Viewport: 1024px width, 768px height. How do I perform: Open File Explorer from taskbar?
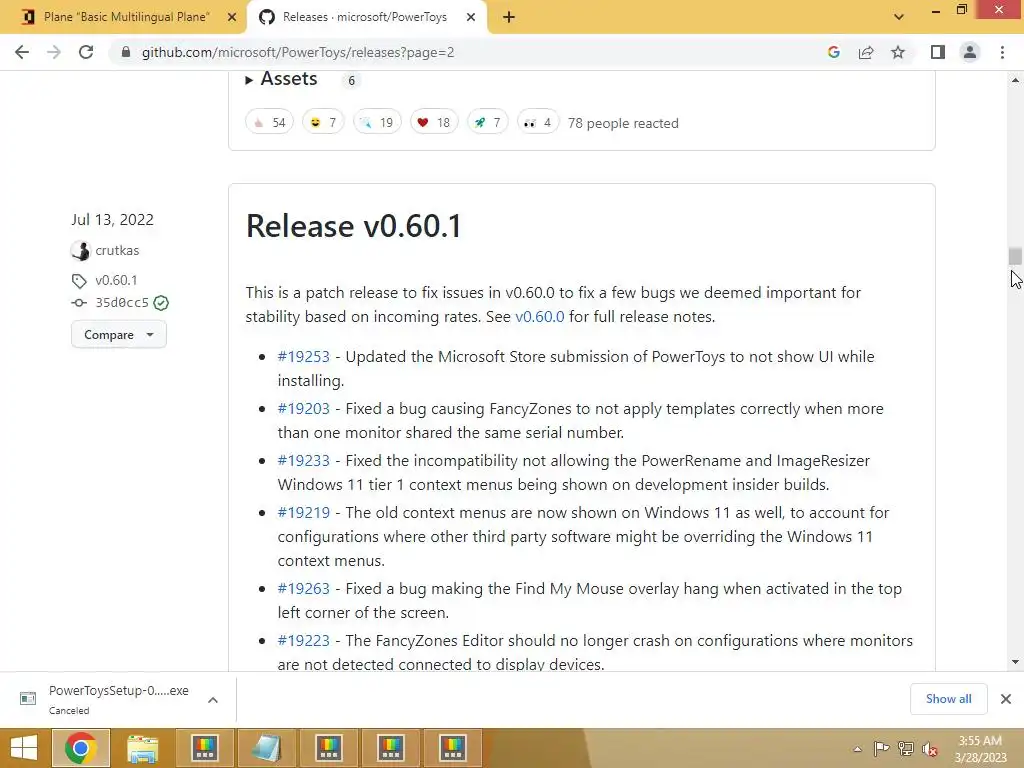pos(142,748)
